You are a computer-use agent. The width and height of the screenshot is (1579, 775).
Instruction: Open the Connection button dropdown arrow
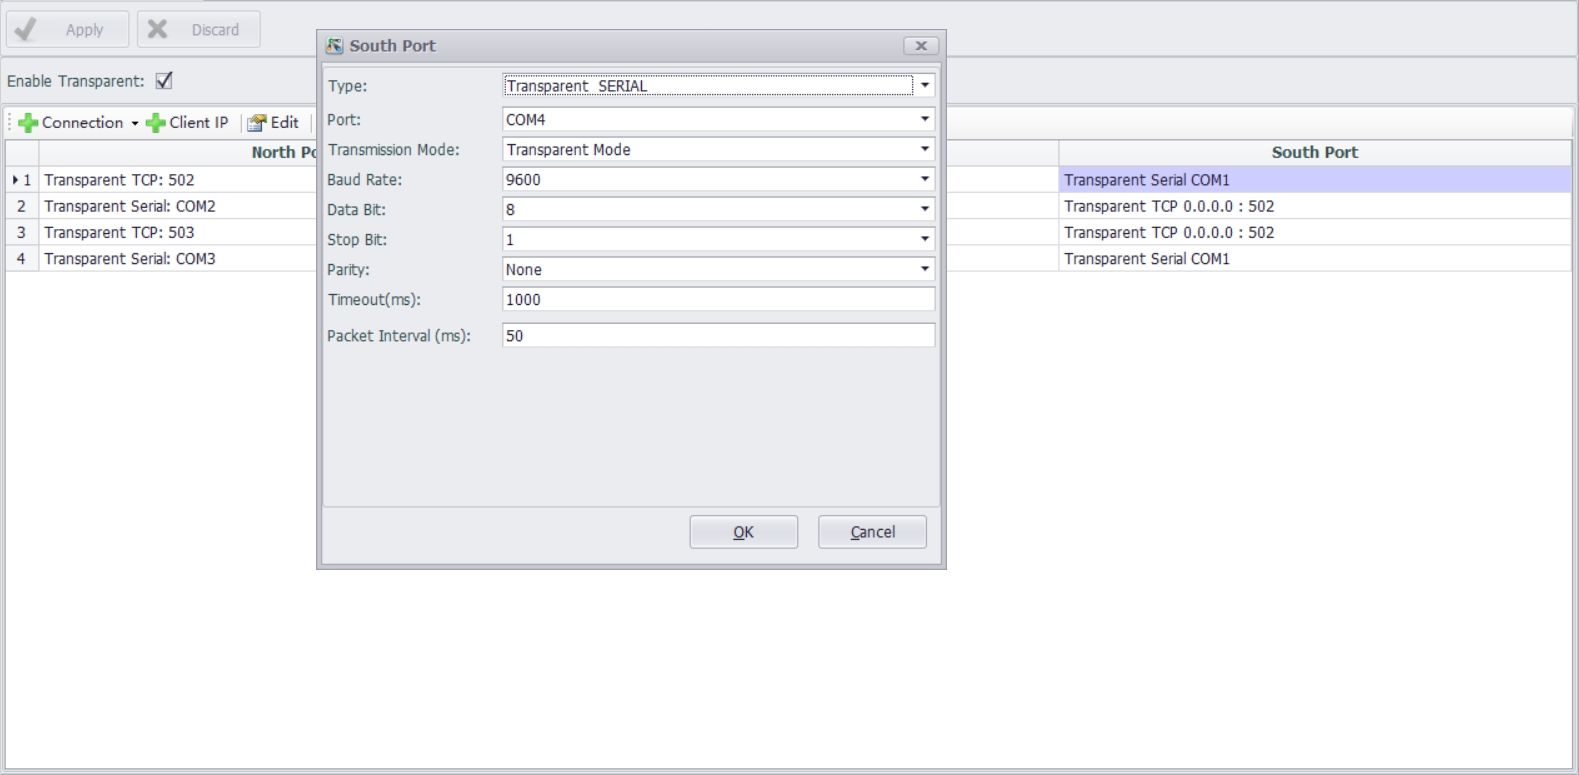click(x=135, y=123)
